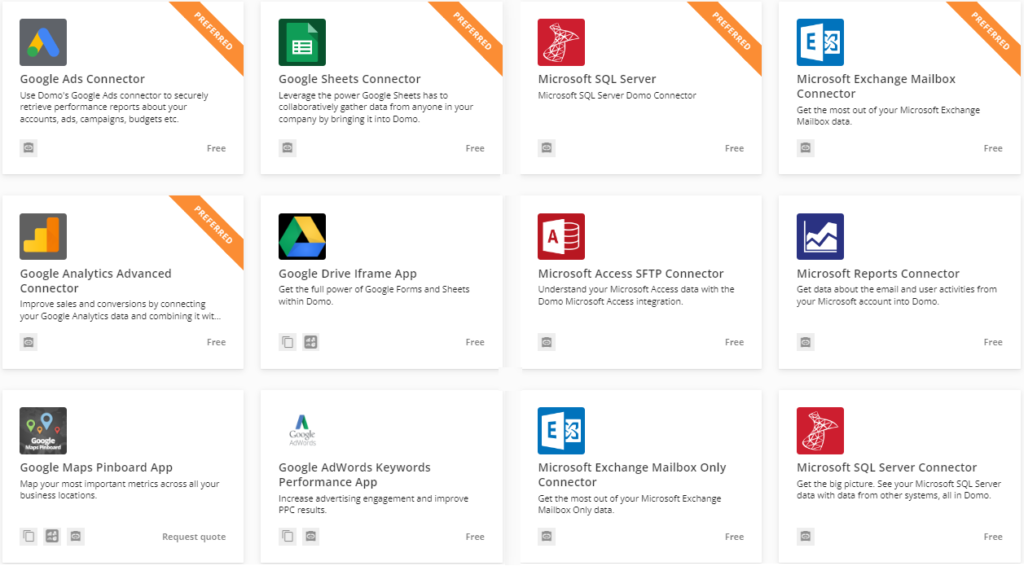1024x566 pixels.
Task: Click the Google Ads Connector logo icon
Action: pos(43,42)
